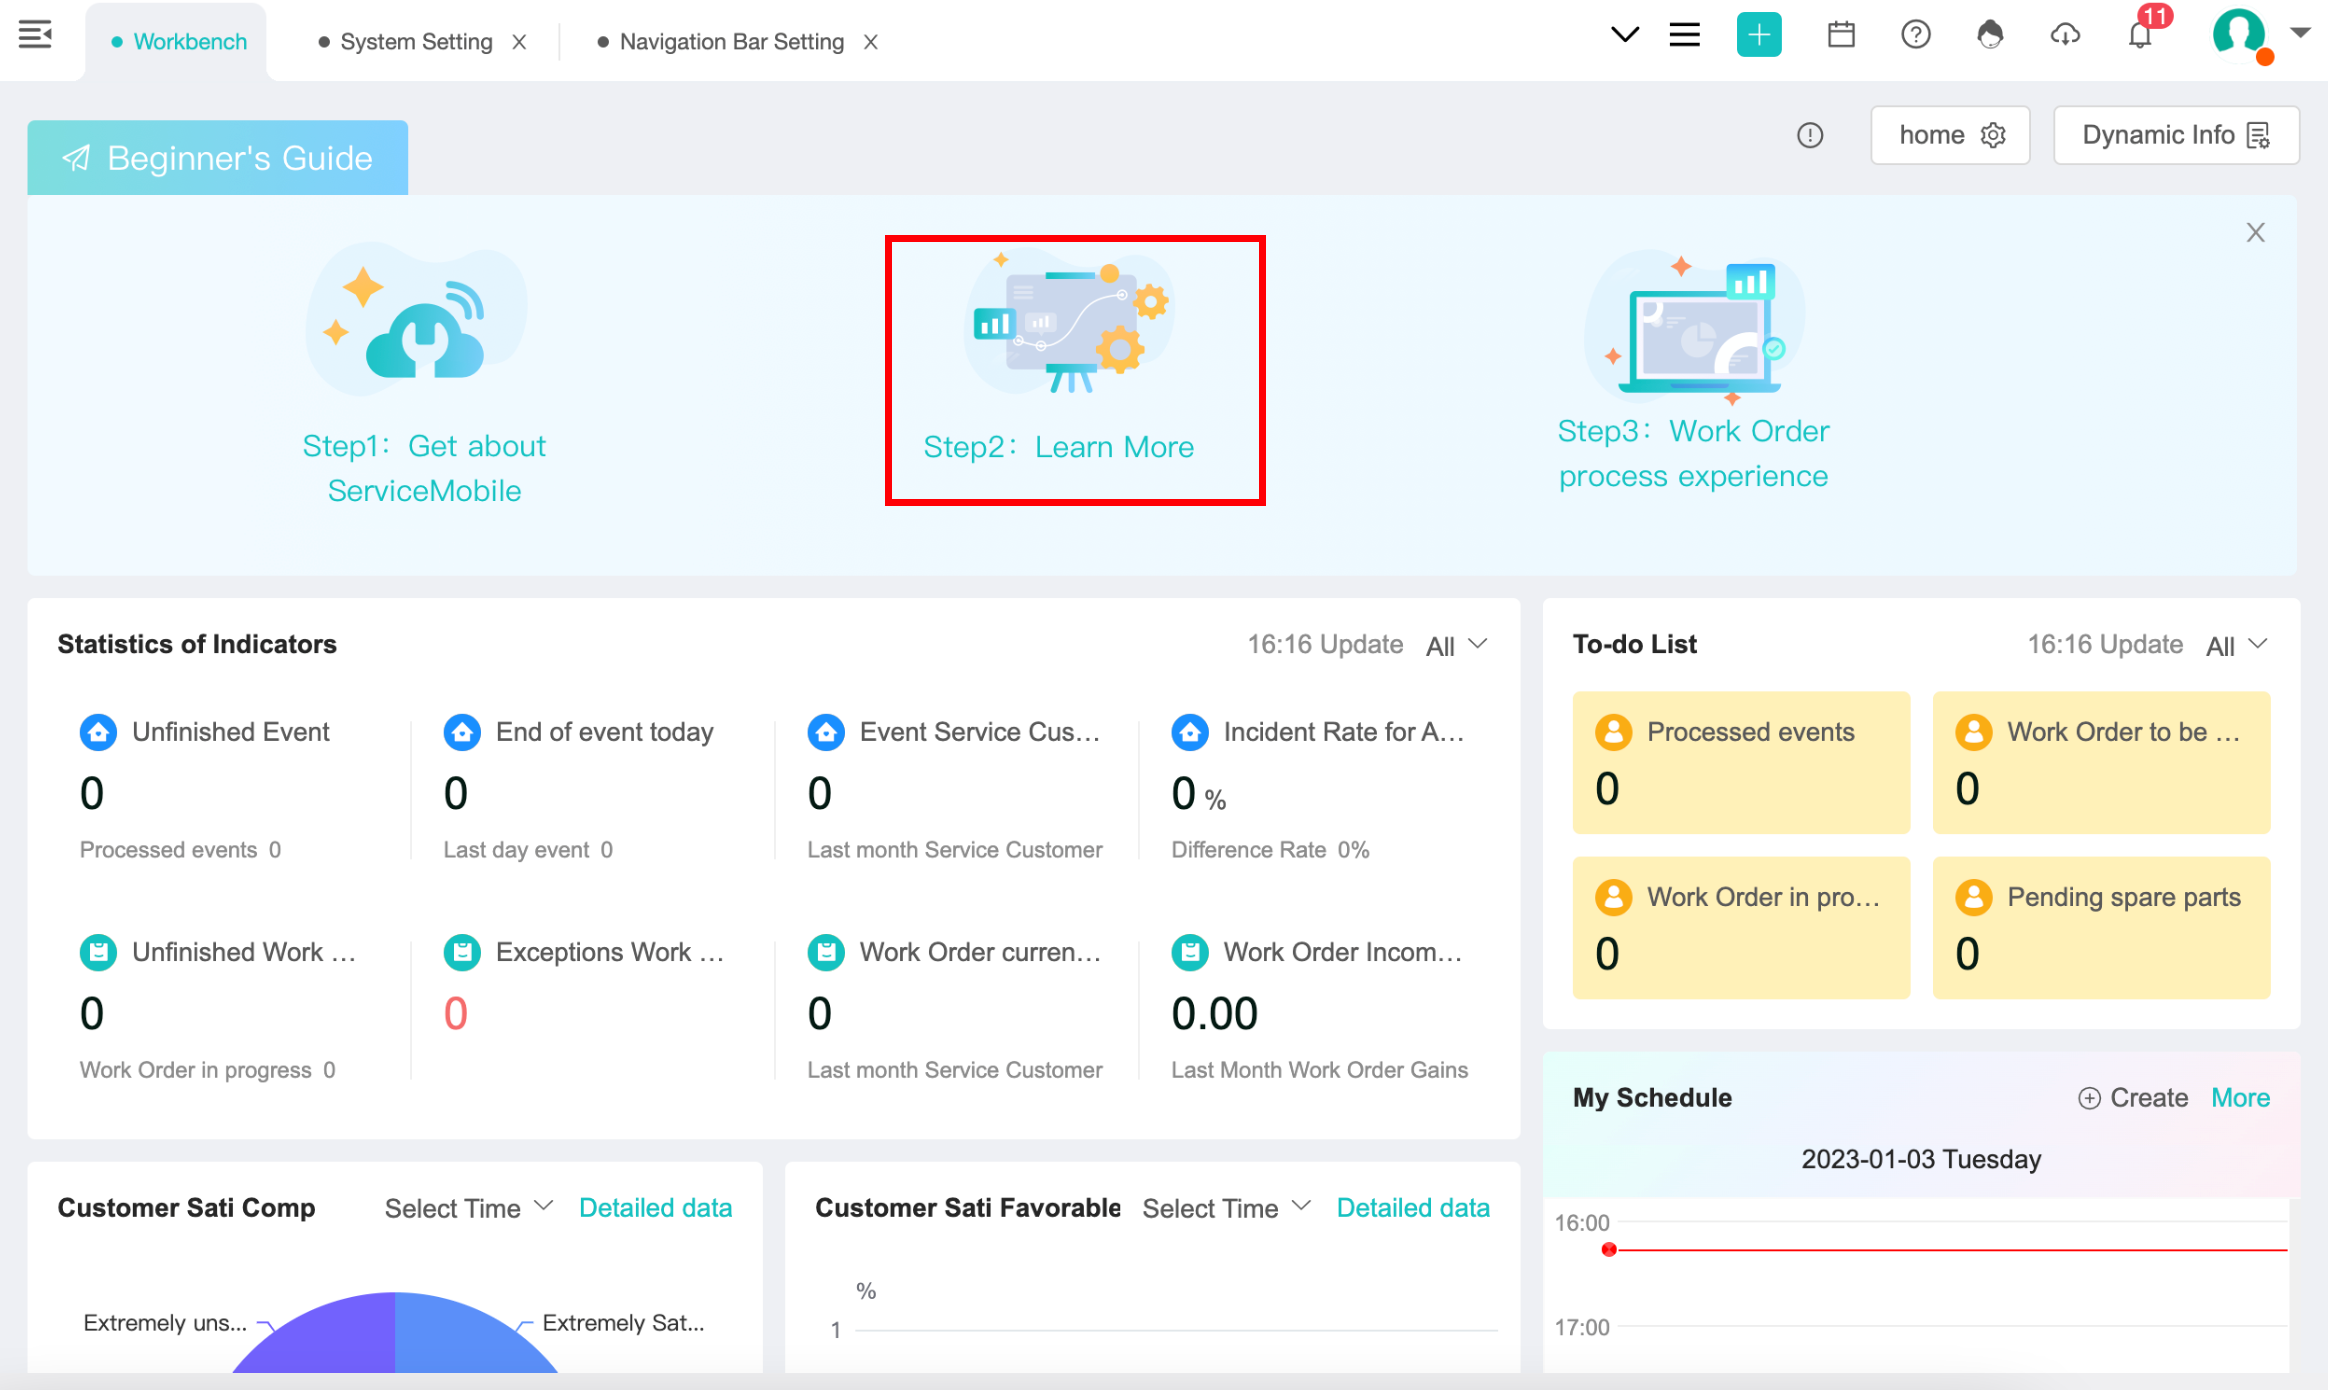The image size is (2328, 1390).
Task: Open the Processed events to-do card
Action: coord(1741,762)
